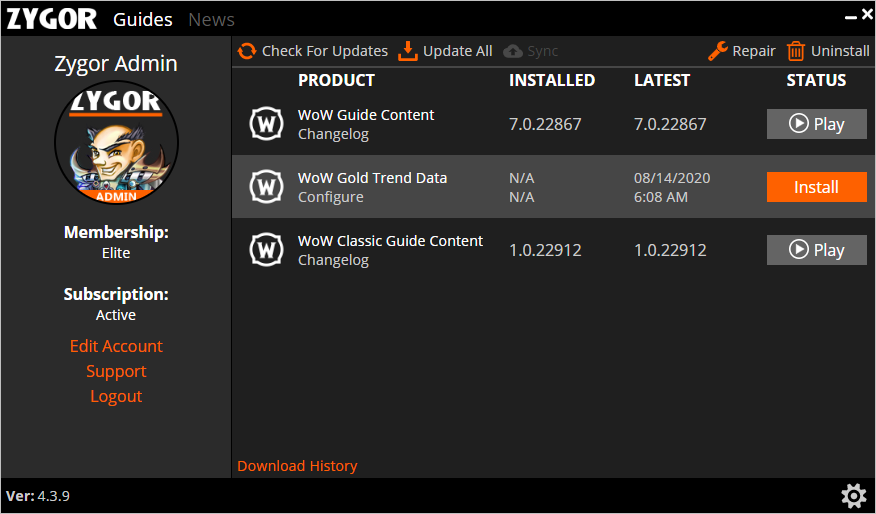Click the Repair wrench icon
This screenshot has height=514, width=876.
[717, 51]
